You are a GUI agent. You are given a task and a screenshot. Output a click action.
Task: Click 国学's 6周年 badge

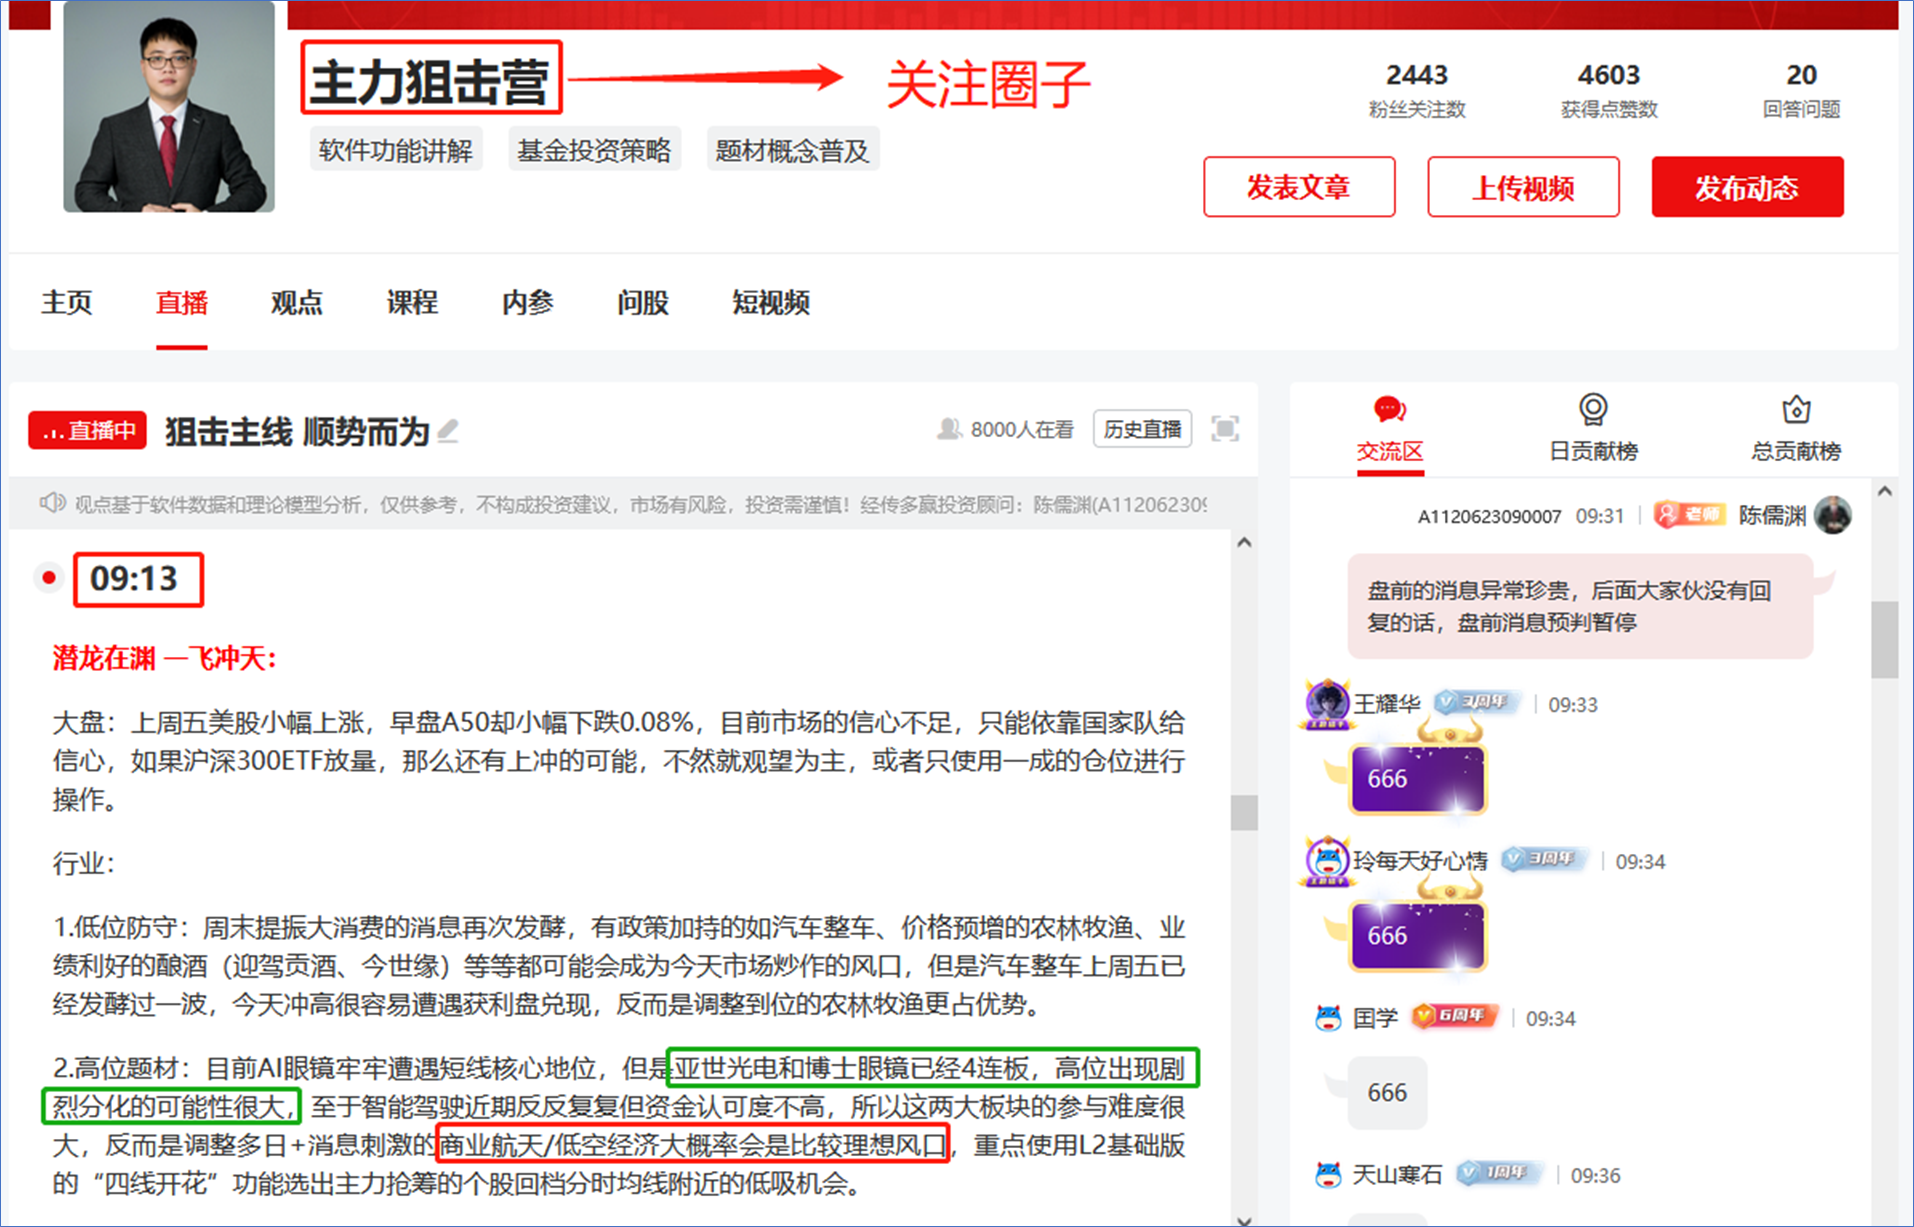point(1455,1017)
